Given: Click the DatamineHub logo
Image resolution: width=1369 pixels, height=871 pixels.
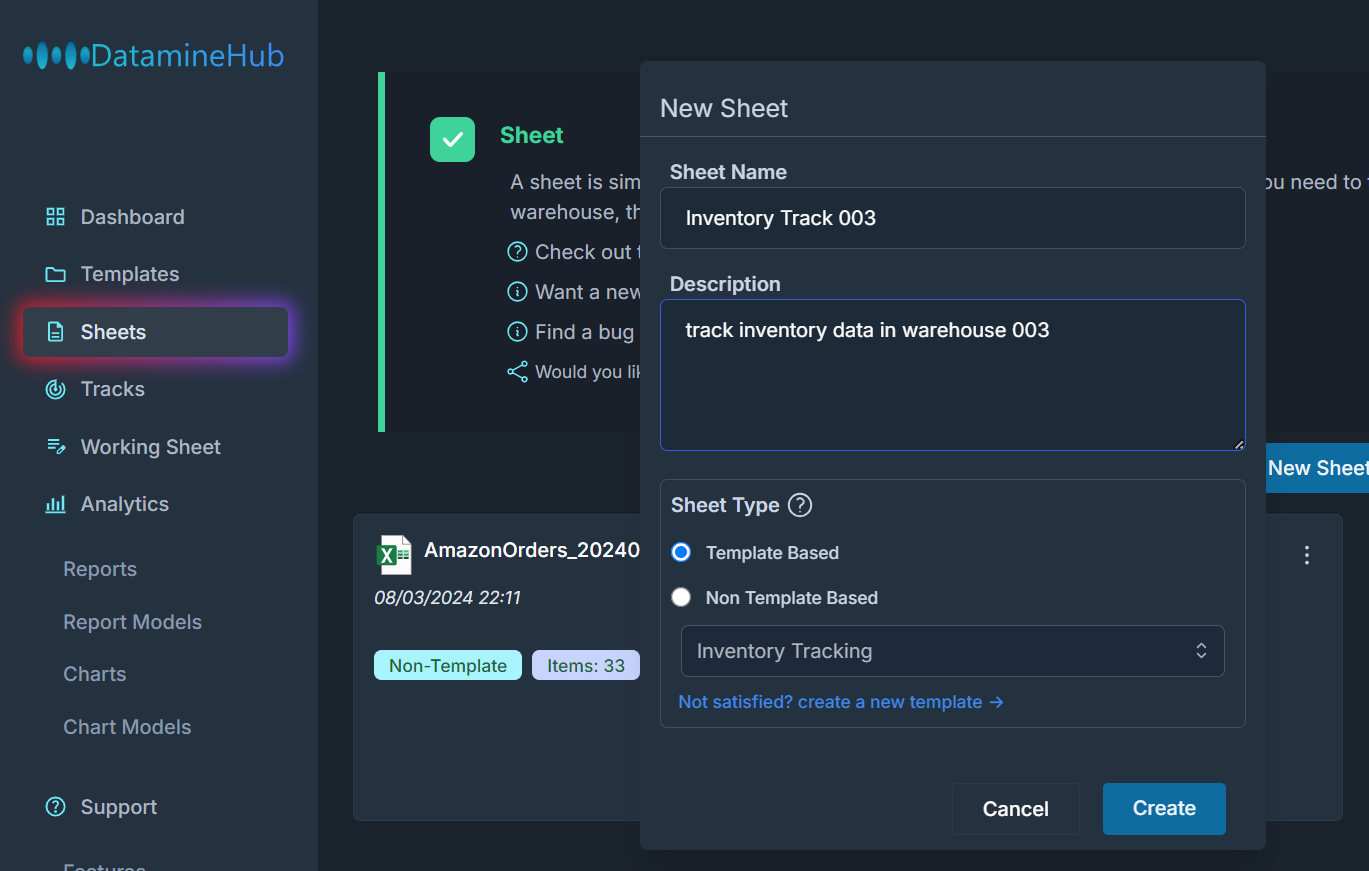Looking at the screenshot, I should (154, 55).
